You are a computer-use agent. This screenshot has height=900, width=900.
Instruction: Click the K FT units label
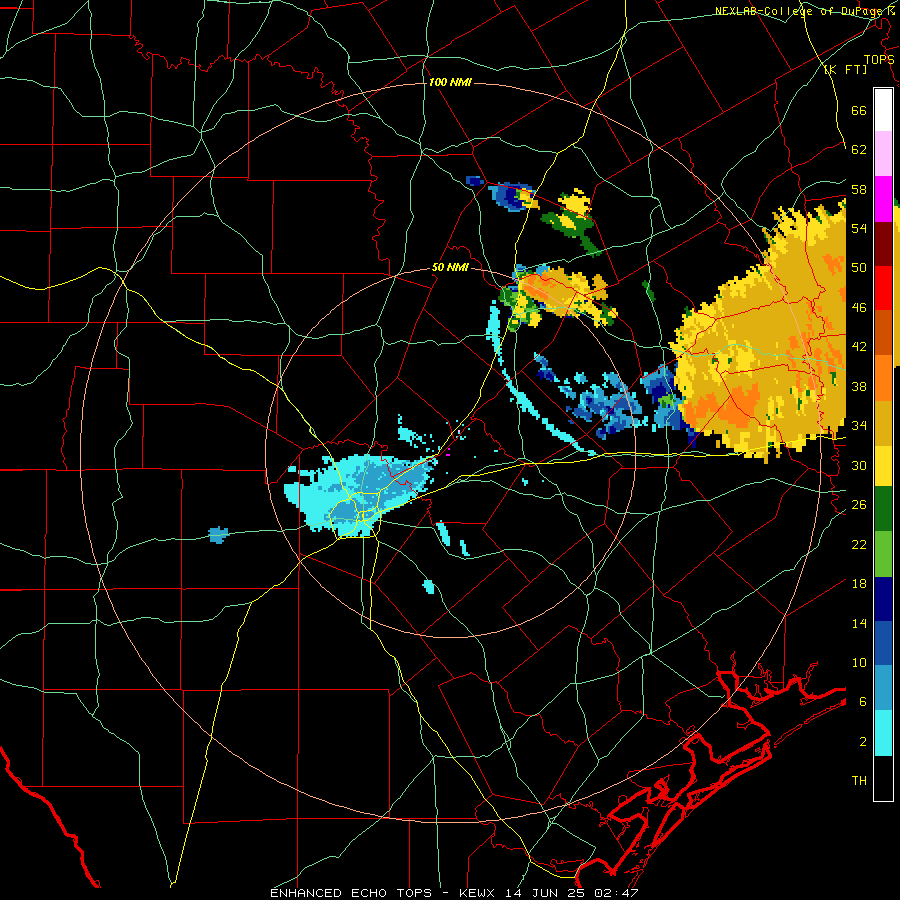(845, 69)
